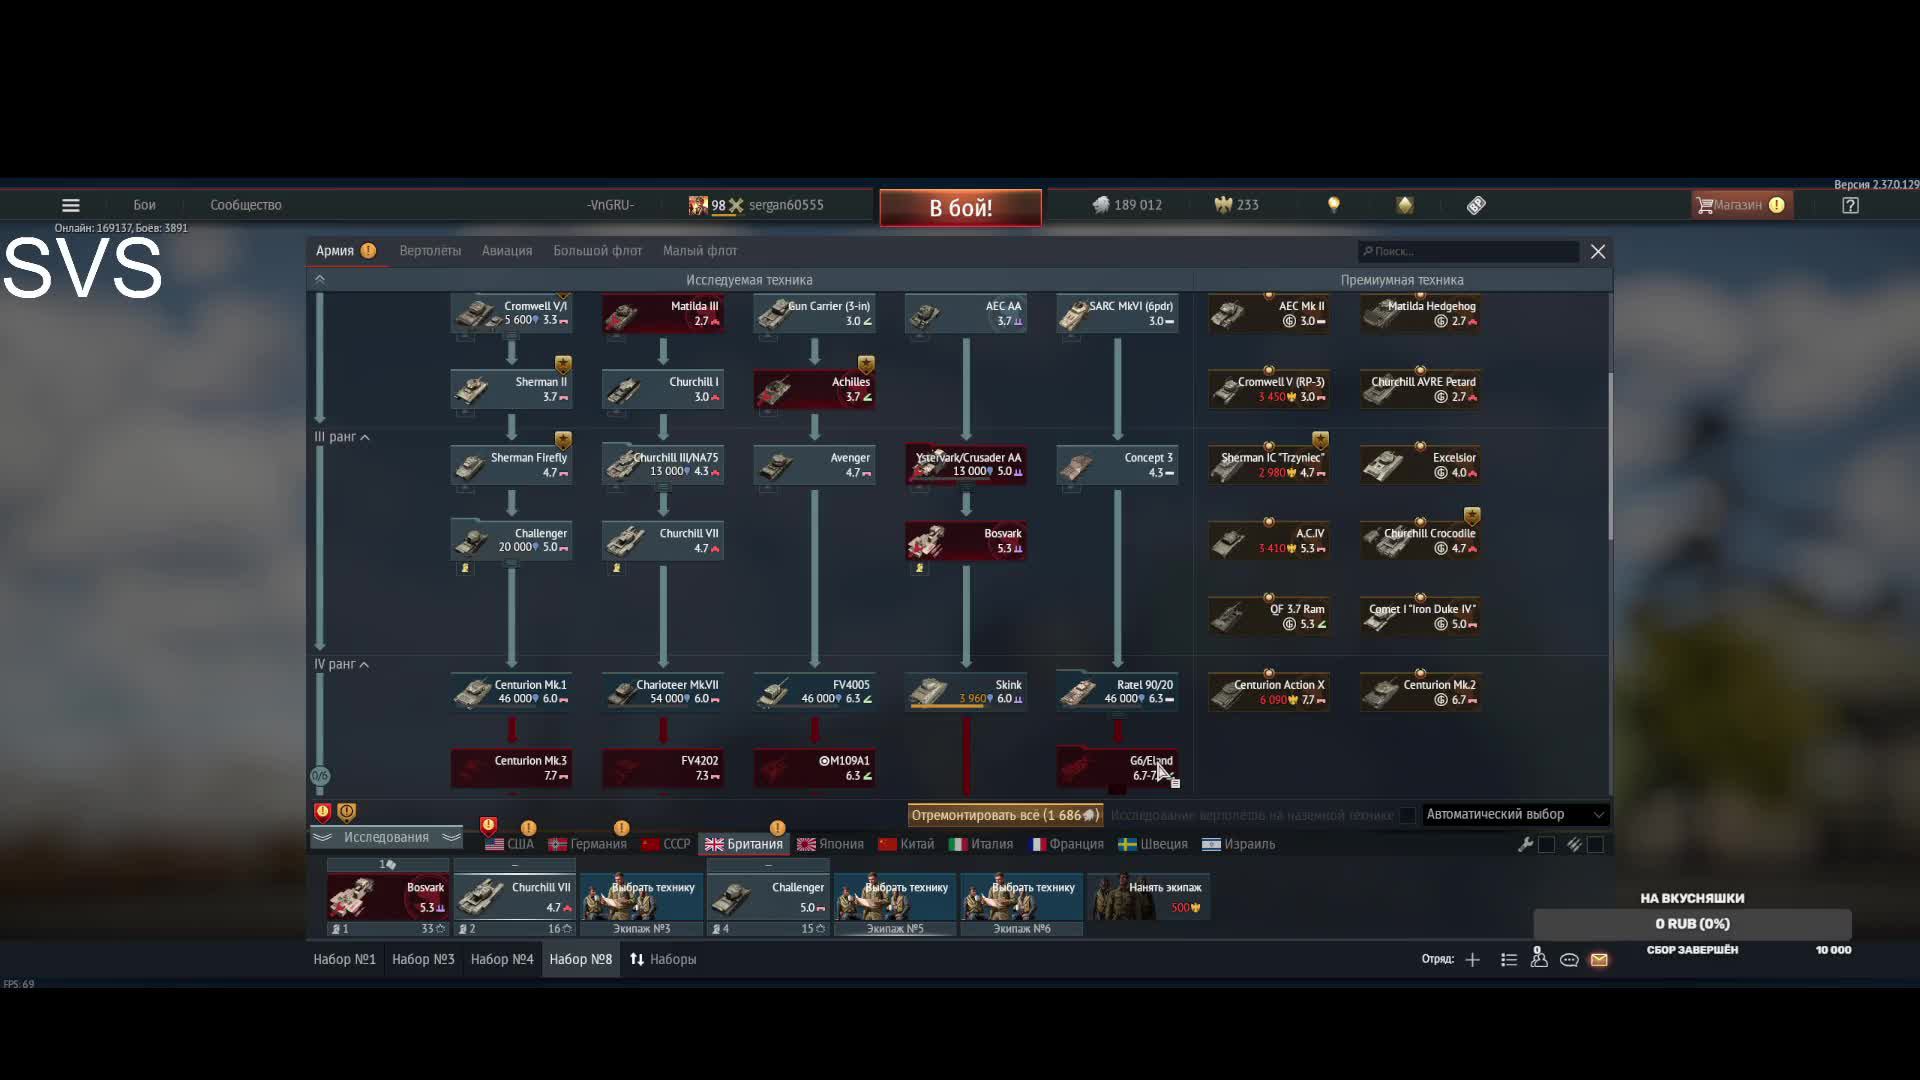Screen dimensions: 1920x1080
Task: Open the Магазин shop cart button
Action: [x=1740, y=205]
